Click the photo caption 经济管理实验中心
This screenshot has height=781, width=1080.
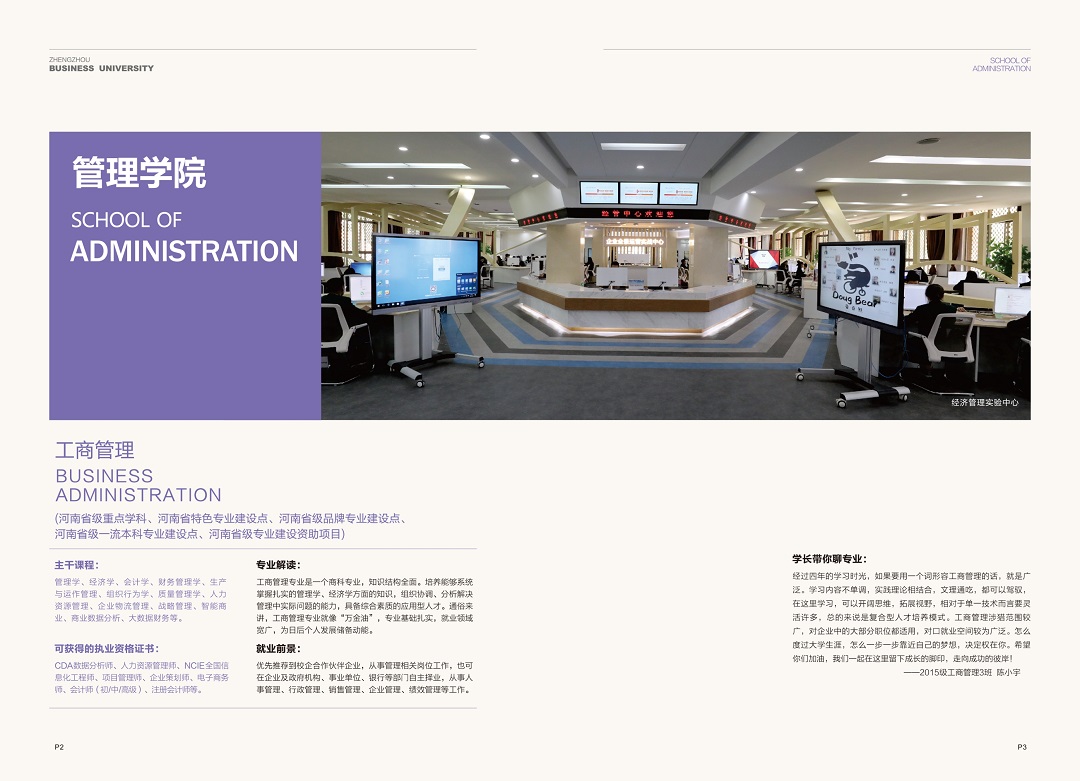[984, 402]
